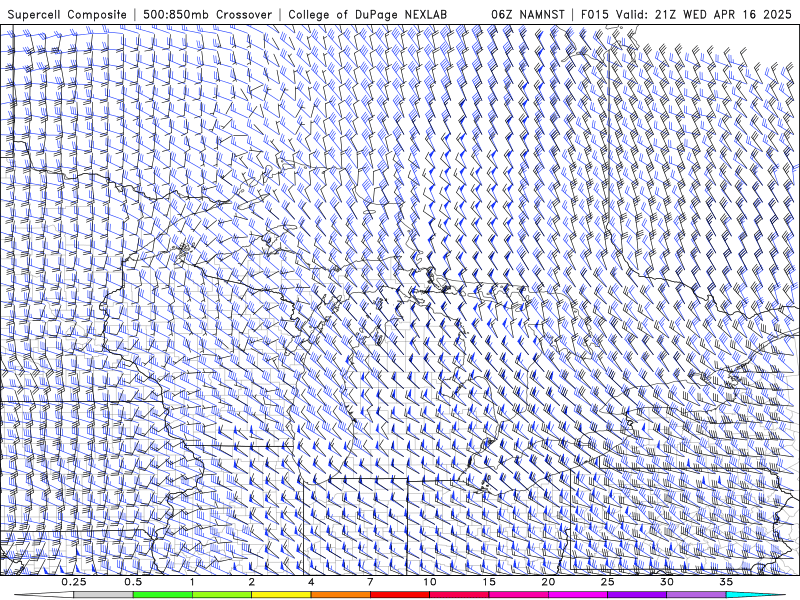Screen dimensions: 800x600
Task: Pick the gray color bar segment
Action: tap(104, 595)
